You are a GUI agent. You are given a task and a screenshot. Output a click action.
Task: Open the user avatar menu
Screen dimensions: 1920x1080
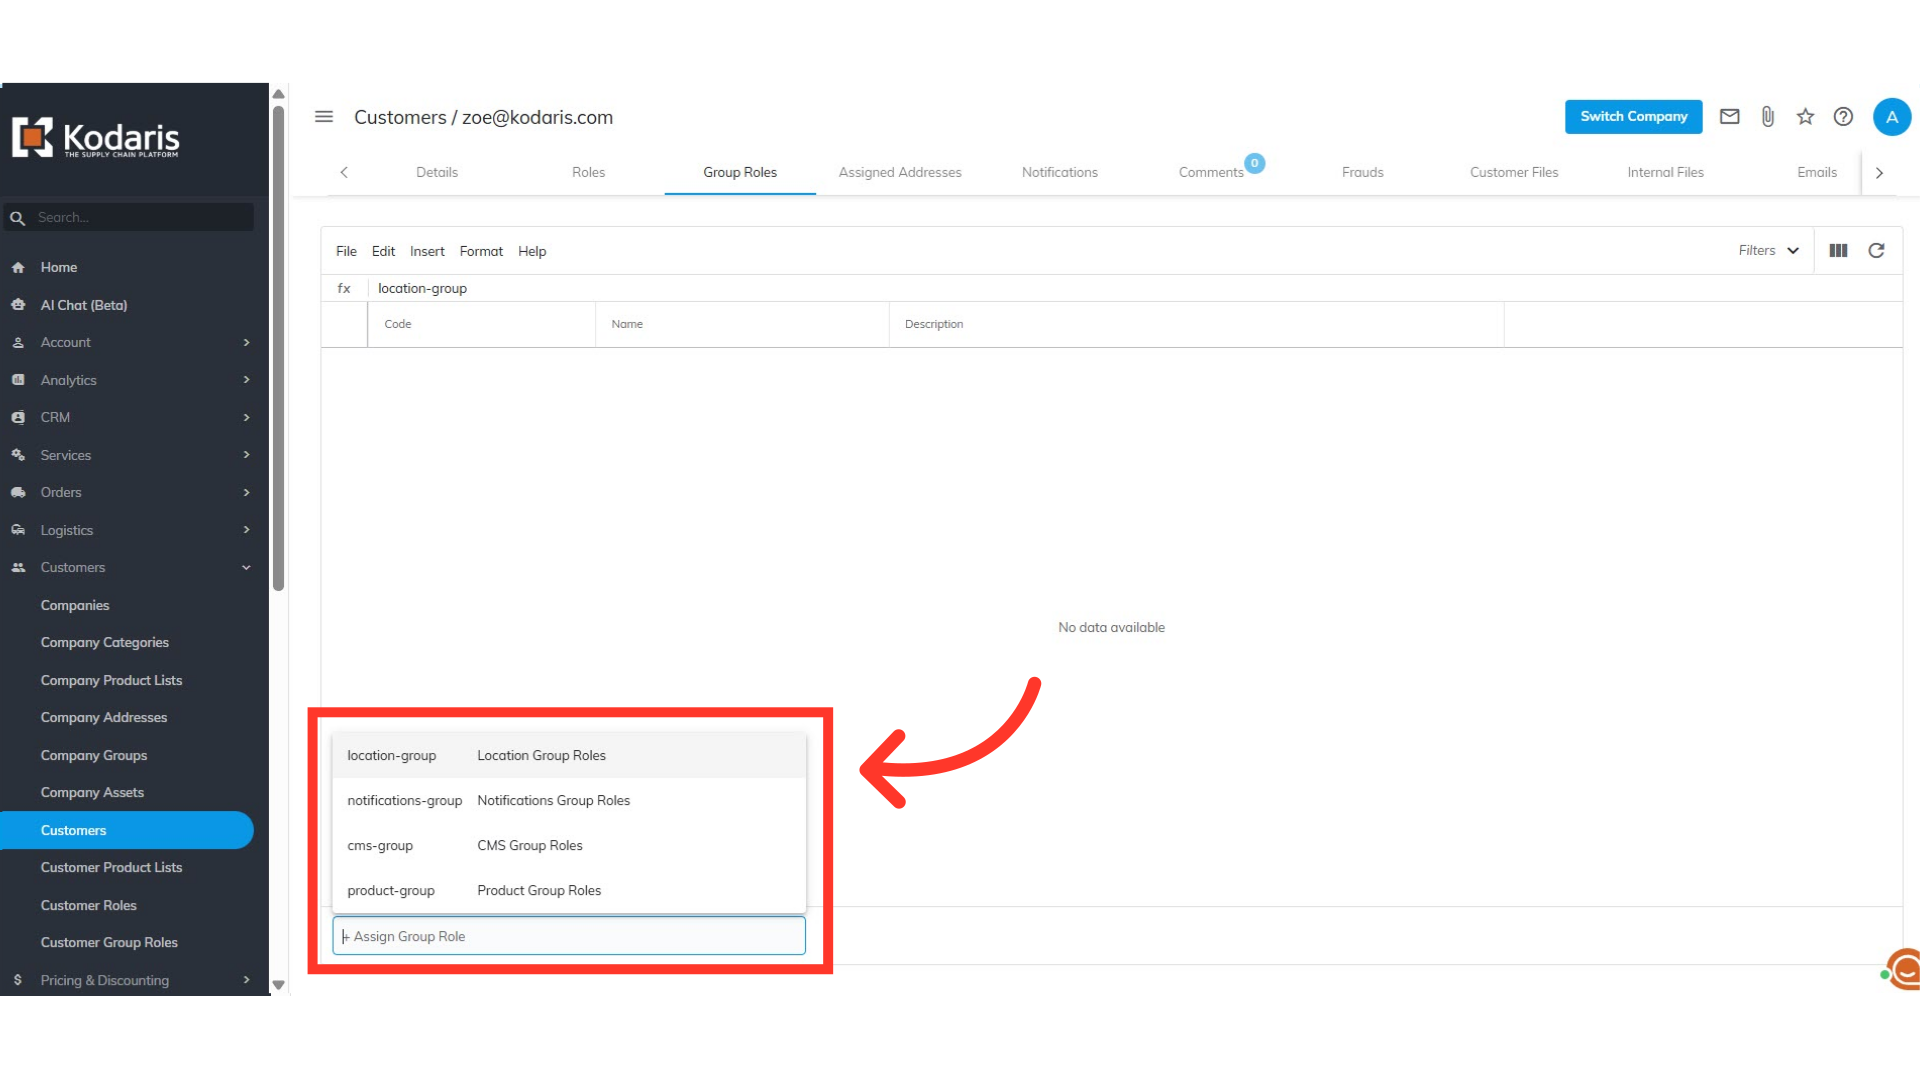[1891, 117]
